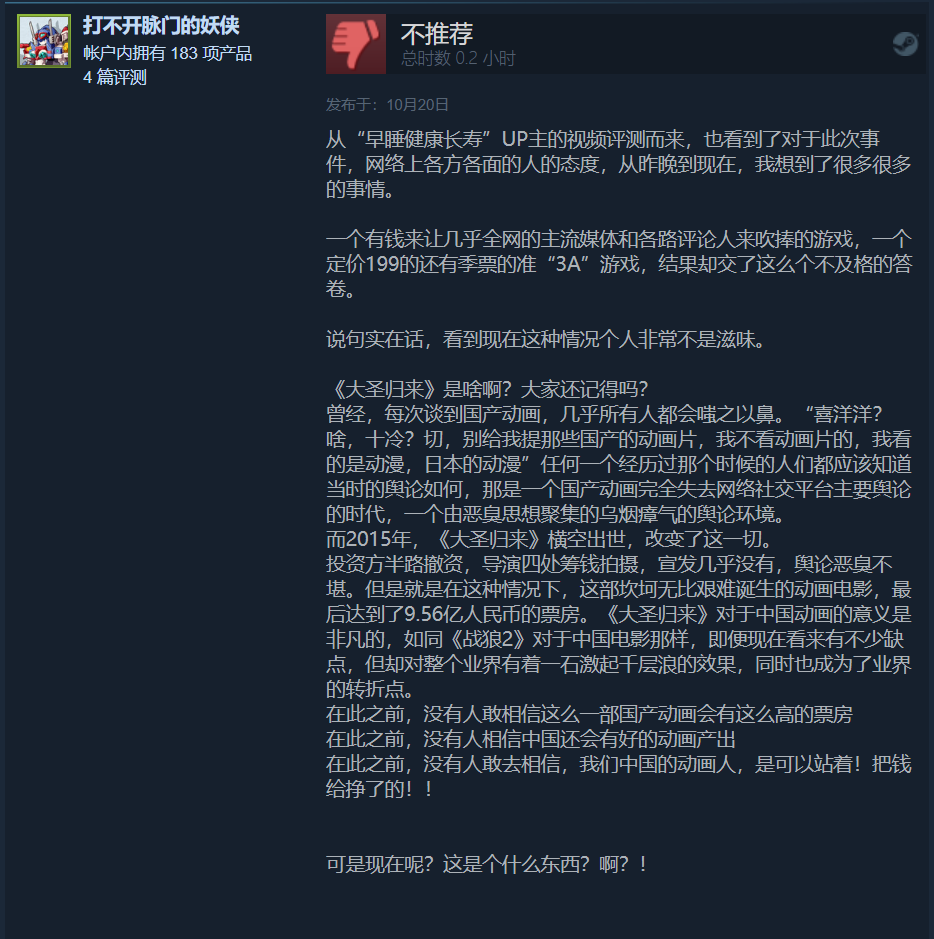
Task: Click the line starting 投资方半路撤资
Action: tap(618, 626)
